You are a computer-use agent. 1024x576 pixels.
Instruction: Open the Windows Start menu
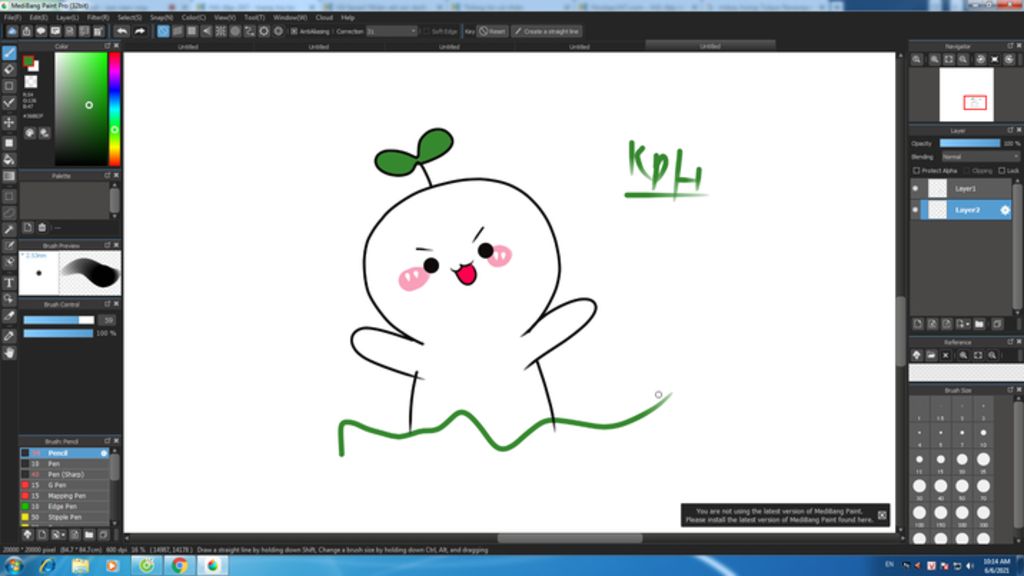click(14, 566)
